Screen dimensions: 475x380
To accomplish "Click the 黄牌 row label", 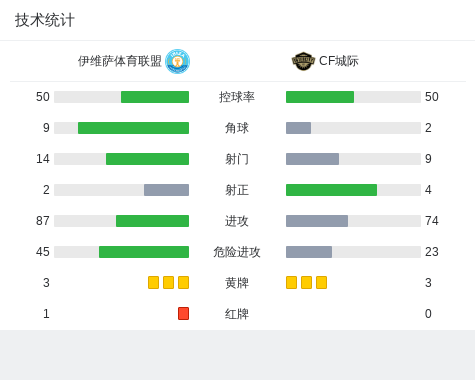I will (x=237, y=283).
